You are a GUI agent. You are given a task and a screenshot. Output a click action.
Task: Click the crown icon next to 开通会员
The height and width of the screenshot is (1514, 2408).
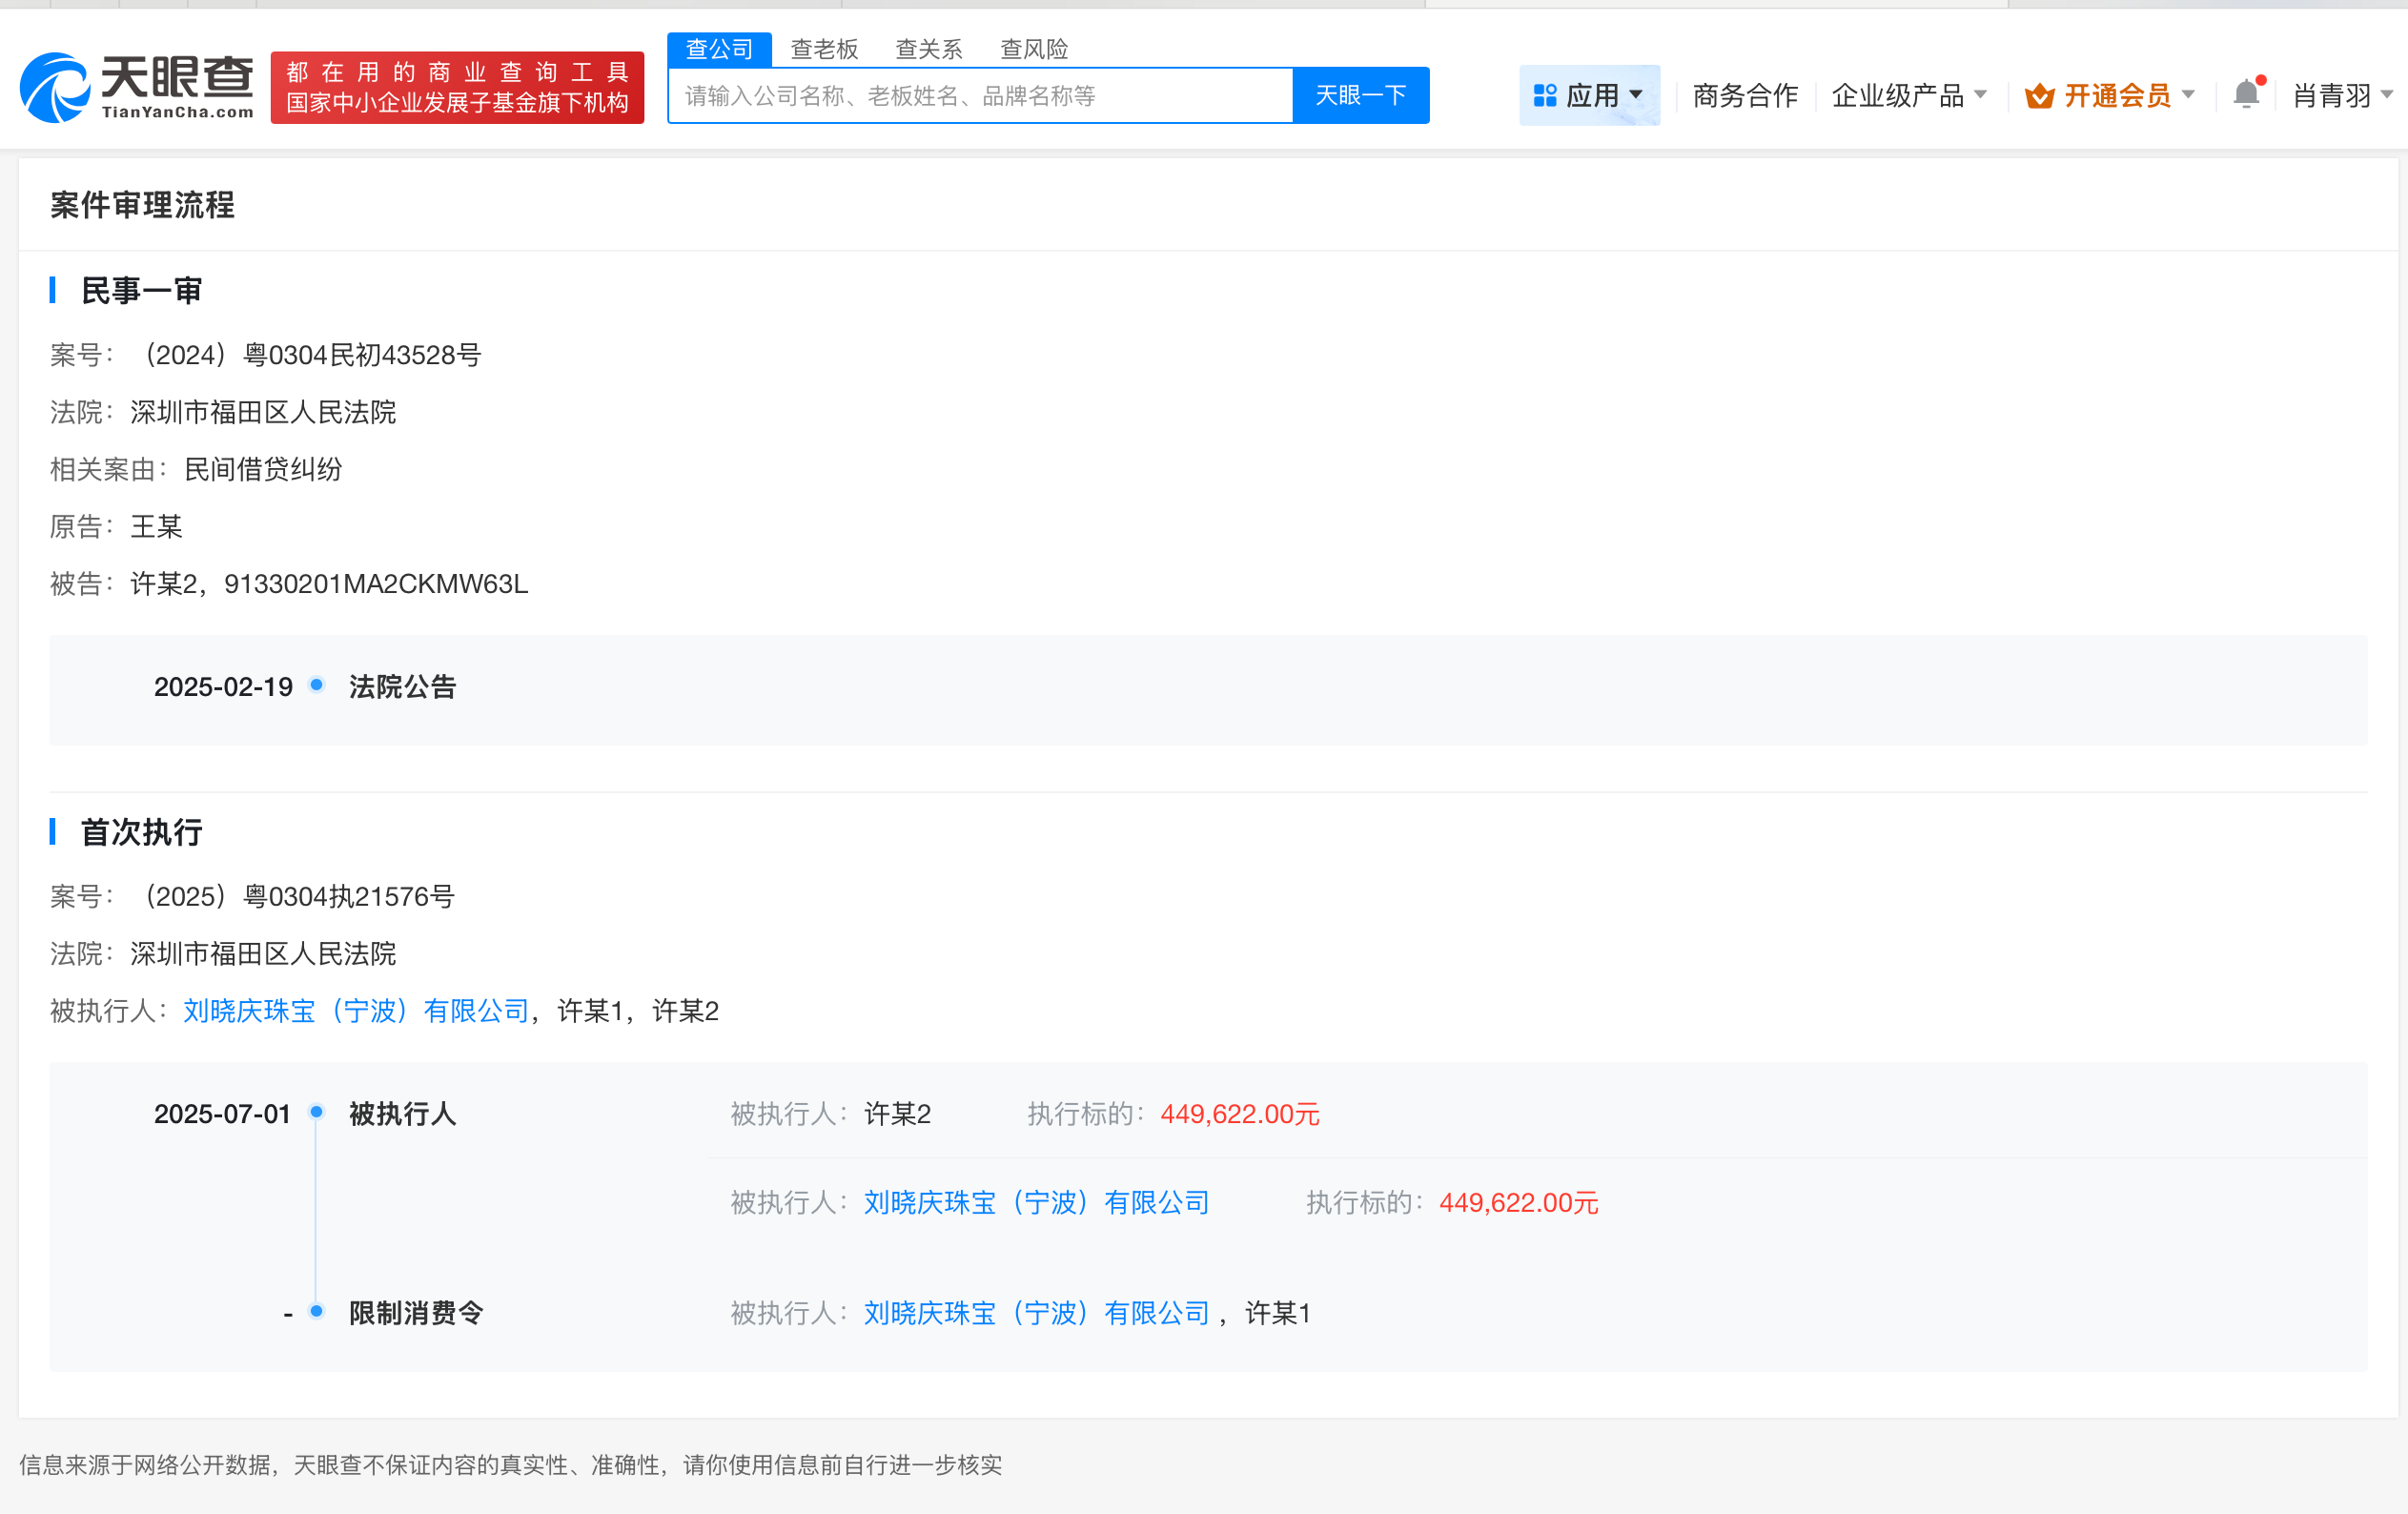[2040, 94]
